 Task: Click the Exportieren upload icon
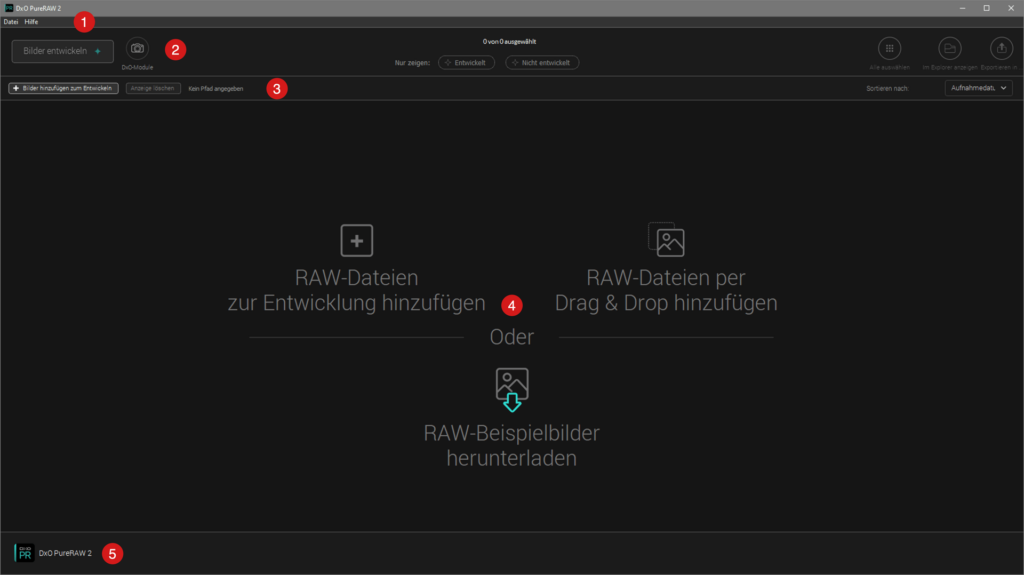pos(1001,48)
